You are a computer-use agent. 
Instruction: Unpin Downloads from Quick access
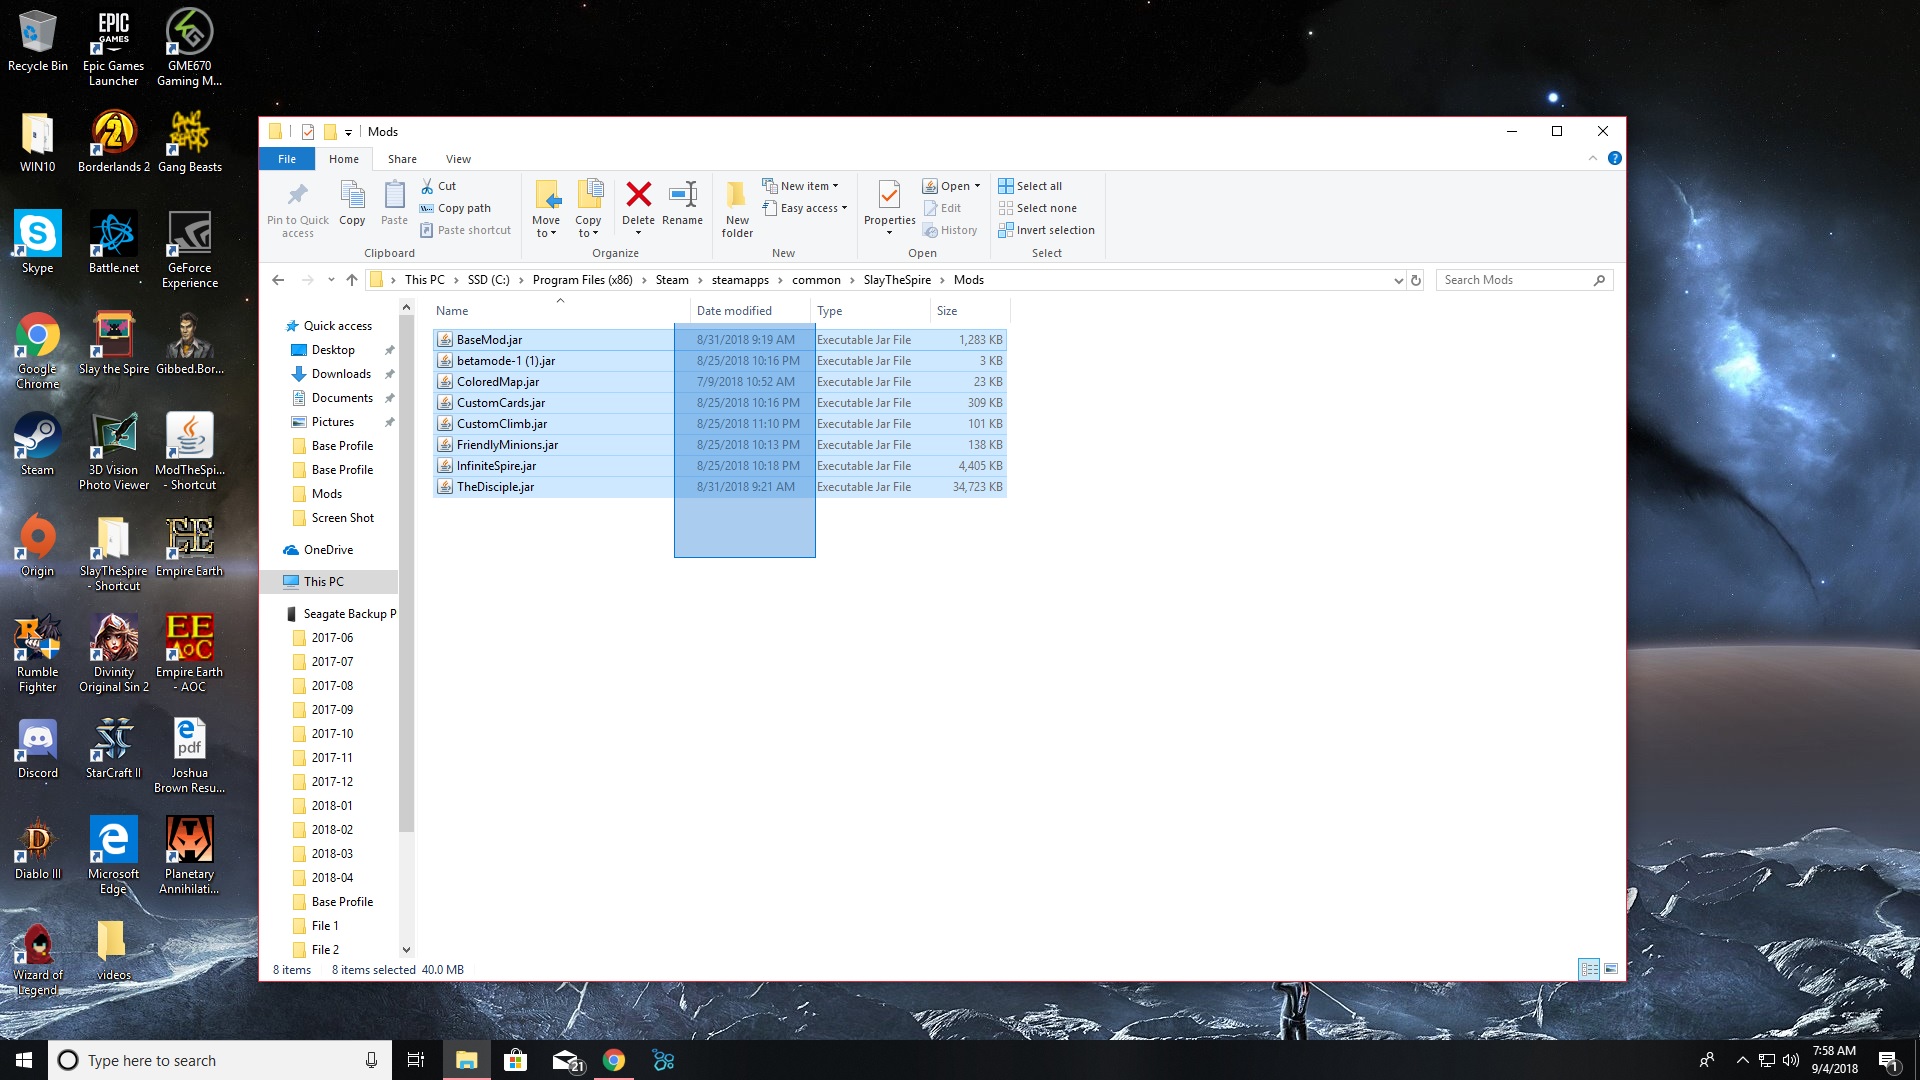[390, 374]
